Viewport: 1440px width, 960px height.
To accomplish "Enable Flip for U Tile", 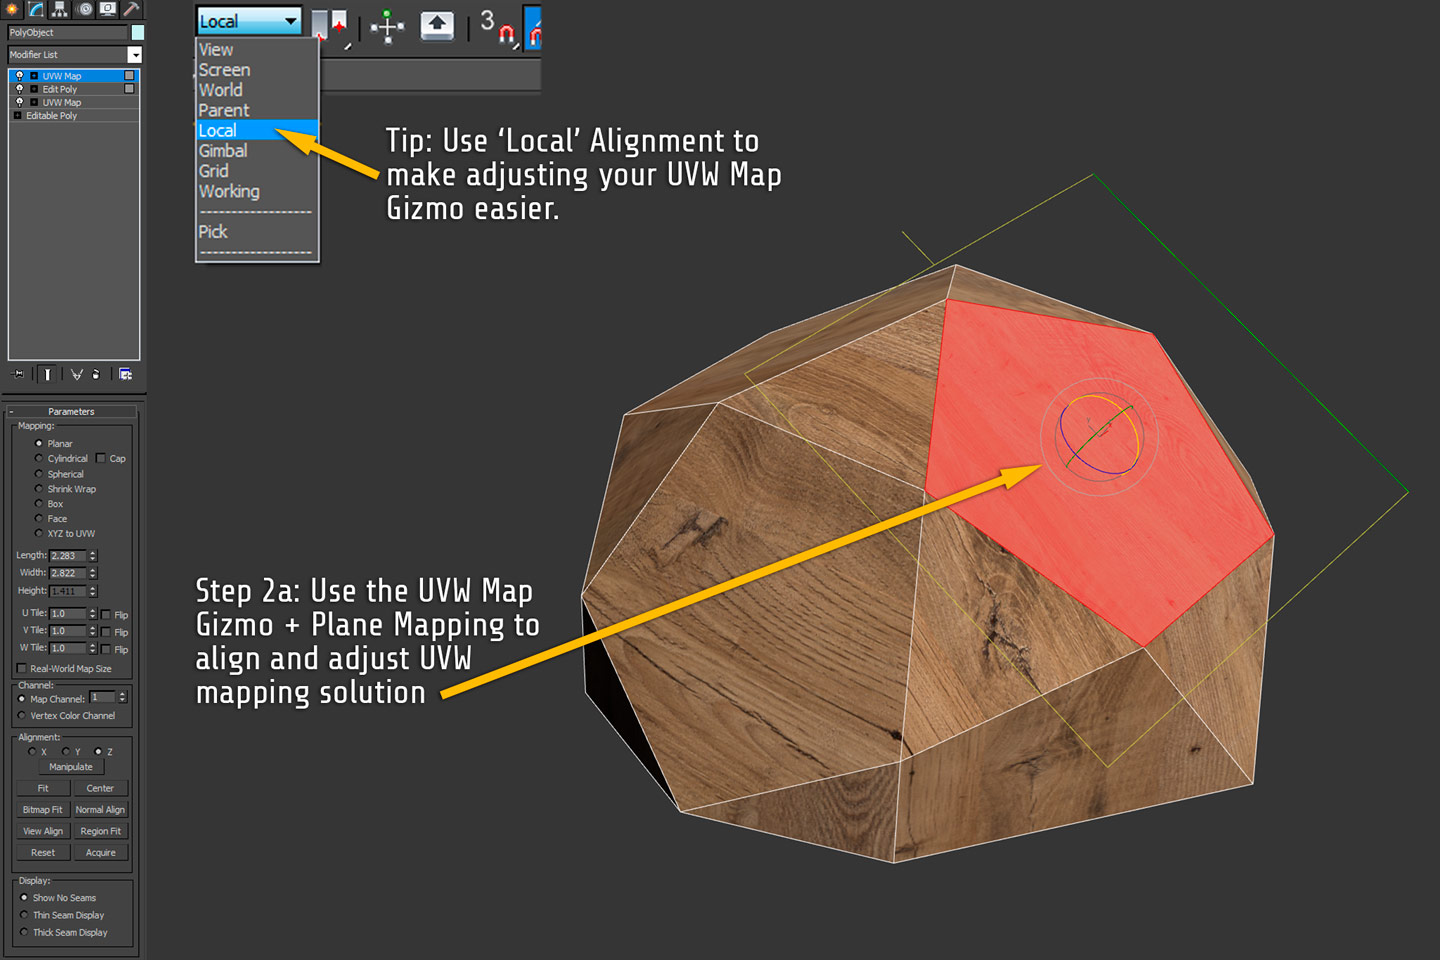I will [x=106, y=614].
